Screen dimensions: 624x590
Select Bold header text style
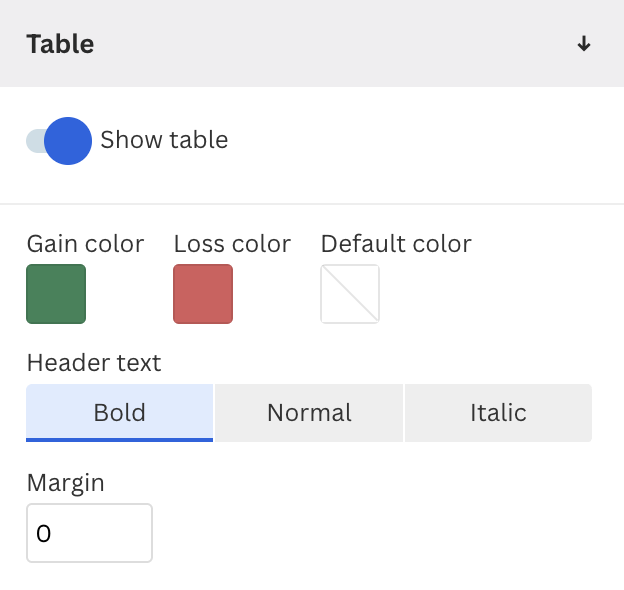119,413
